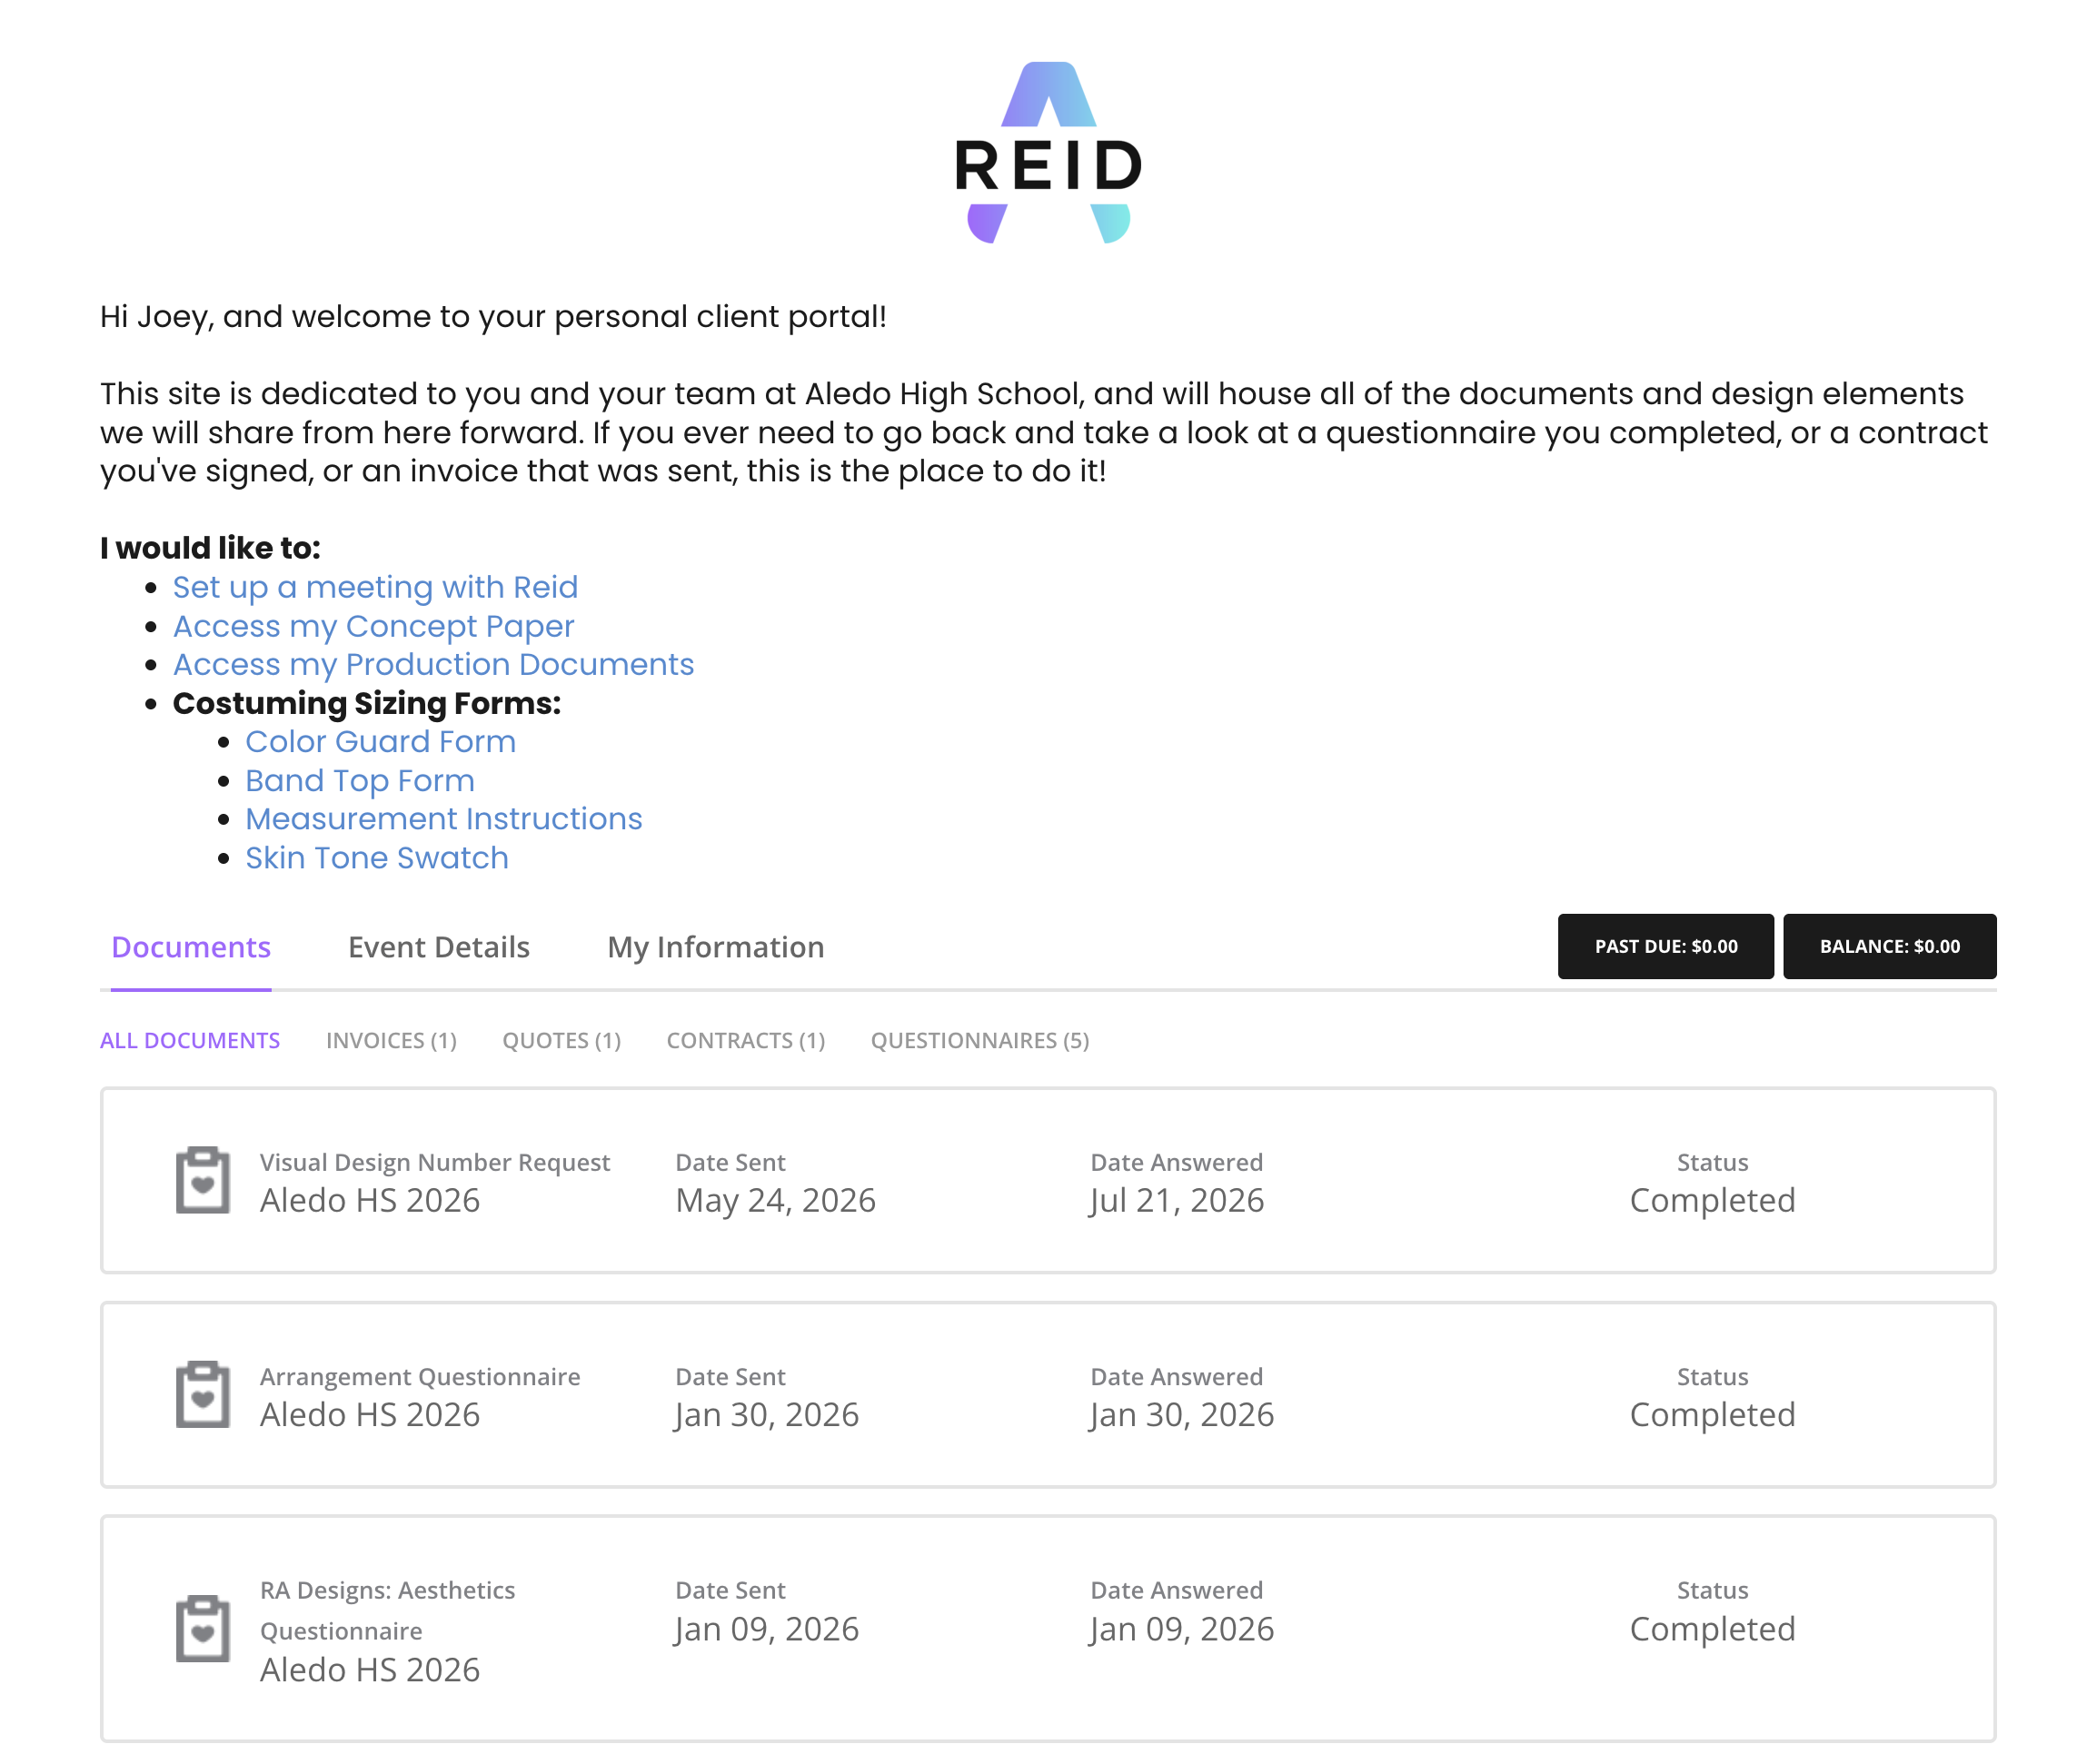The image size is (2097, 1764).
Task: Show All Documents filter
Action: click(190, 1040)
